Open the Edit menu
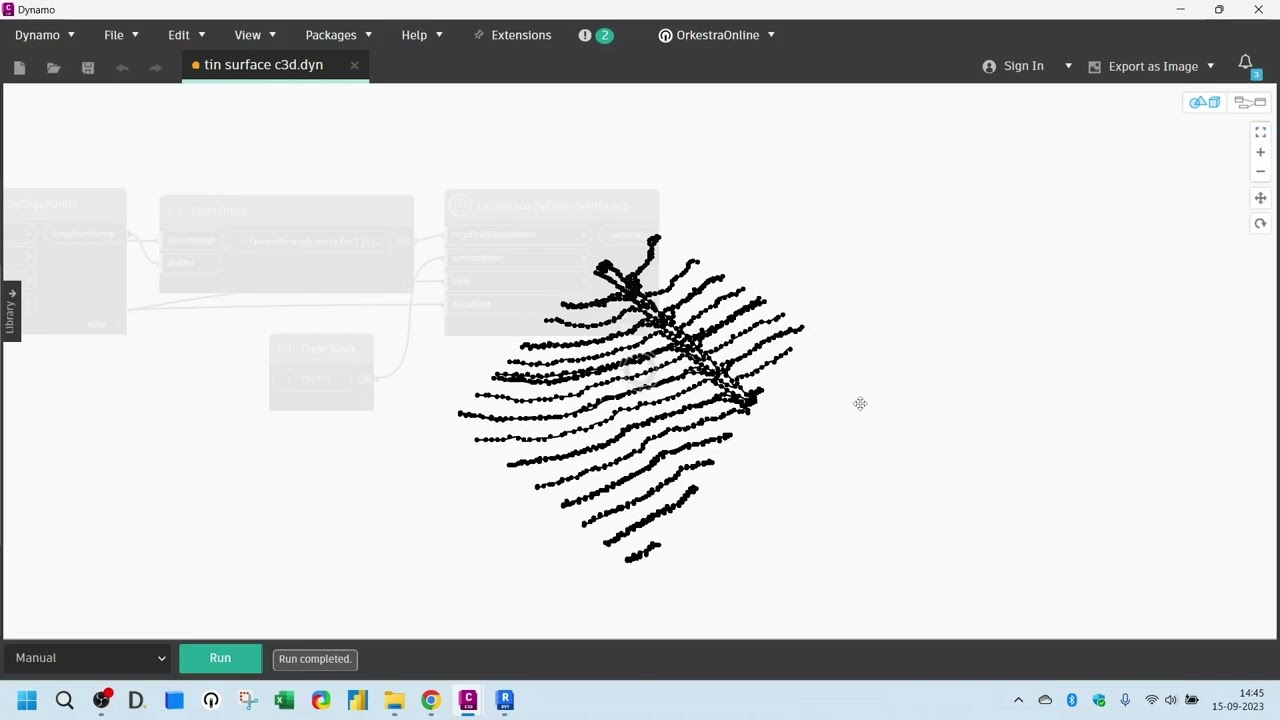Image resolution: width=1280 pixels, height=720 pixels. click(x=187, y=35)
